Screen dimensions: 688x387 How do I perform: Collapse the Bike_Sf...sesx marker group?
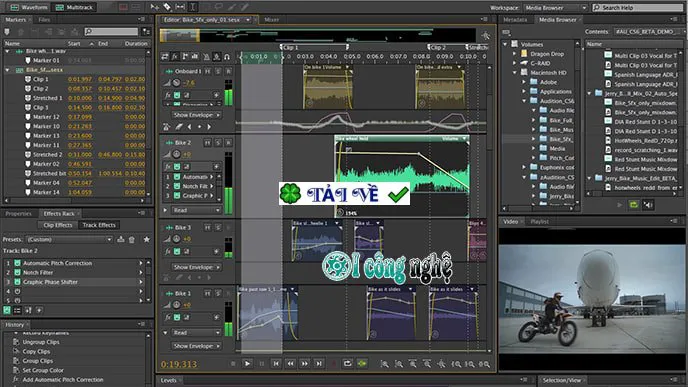point(7,70)
